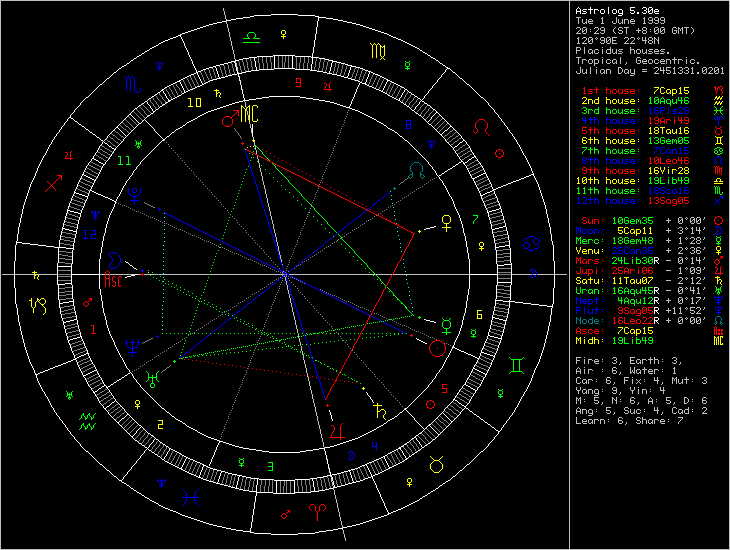Select the red ASC Ascendant label in chart

coord(116,279)
